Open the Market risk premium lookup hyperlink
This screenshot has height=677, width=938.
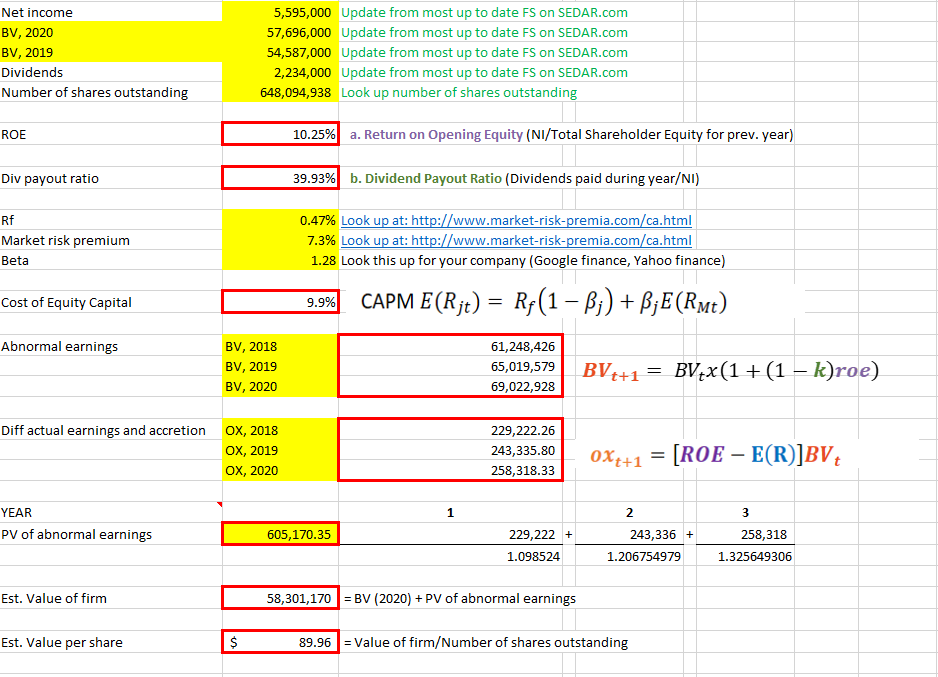516,240
